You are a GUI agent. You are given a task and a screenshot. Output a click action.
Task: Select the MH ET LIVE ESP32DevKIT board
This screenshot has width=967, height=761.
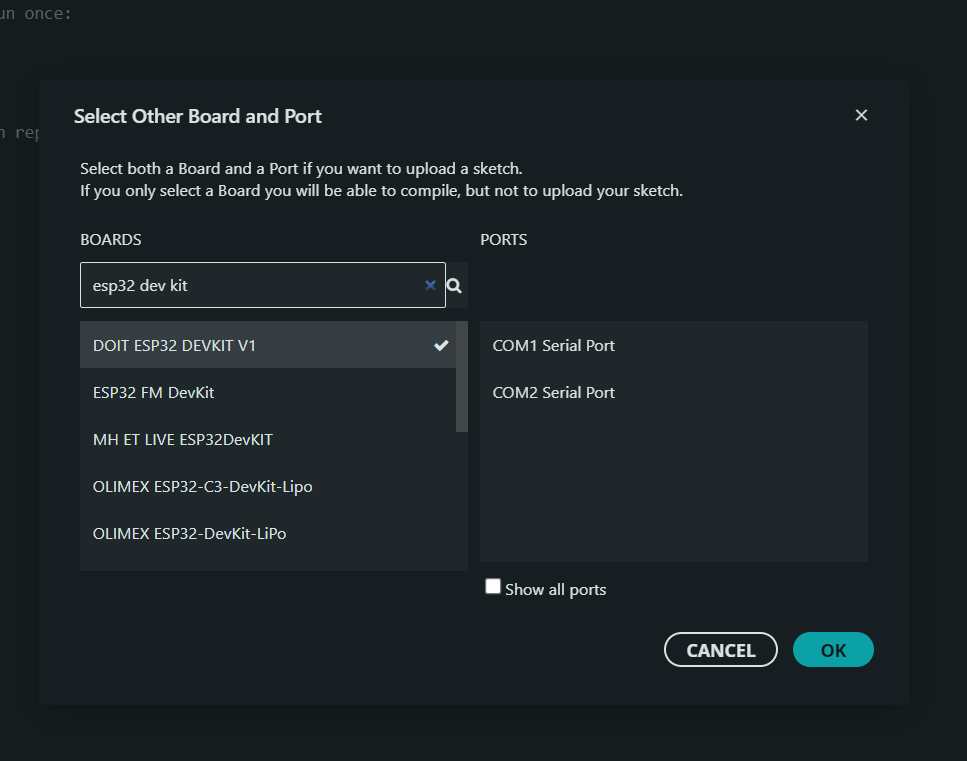(x=183, y=439)
